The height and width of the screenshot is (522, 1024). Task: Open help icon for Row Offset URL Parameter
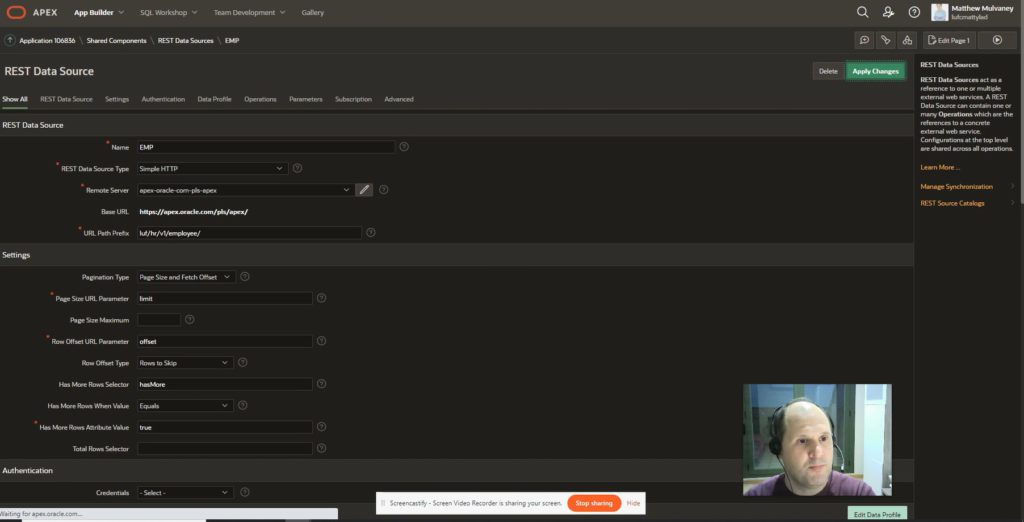coord(321,341)
